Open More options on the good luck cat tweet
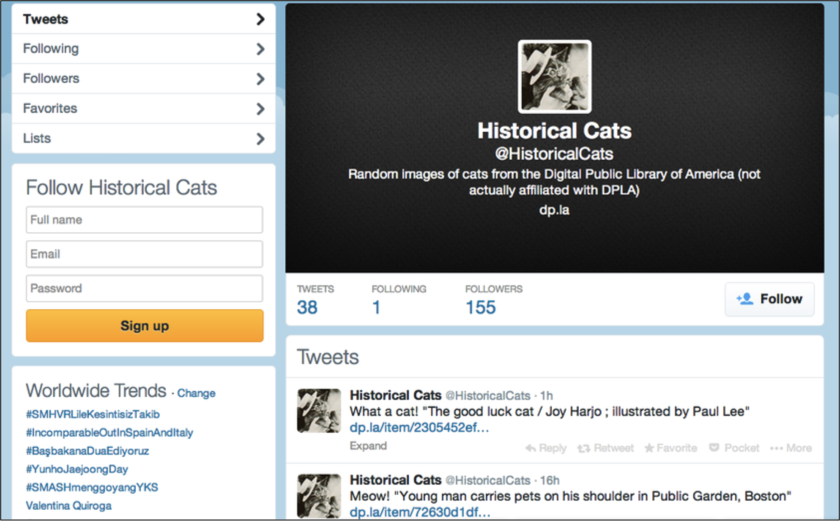 (x=791, y=448)
